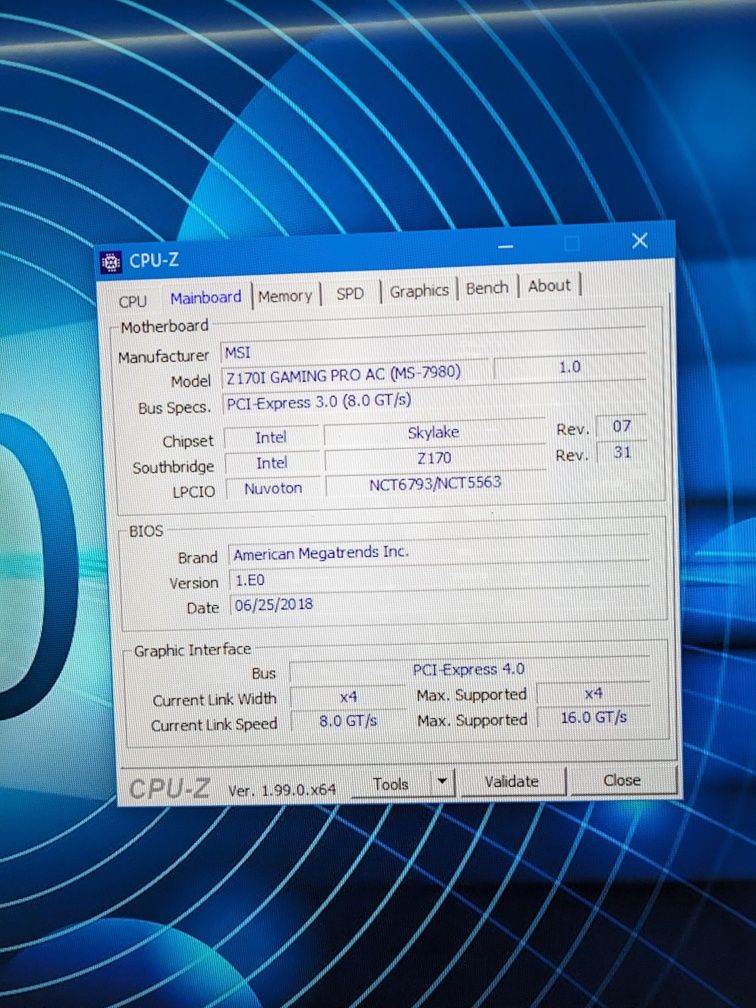The height and width of the screenshot is (1008, 756).
Task: Click the Z170 southbridge value
Action: point(435,458)
